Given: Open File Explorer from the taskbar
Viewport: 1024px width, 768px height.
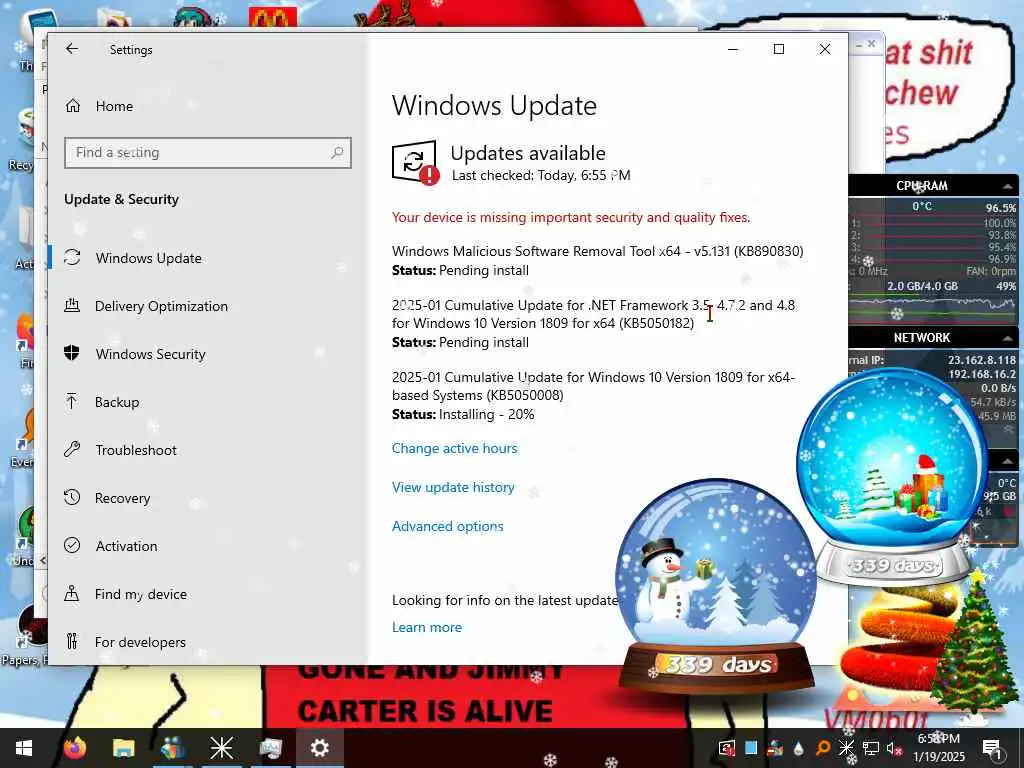Looking at the screenshot, I should coord(123,748).
